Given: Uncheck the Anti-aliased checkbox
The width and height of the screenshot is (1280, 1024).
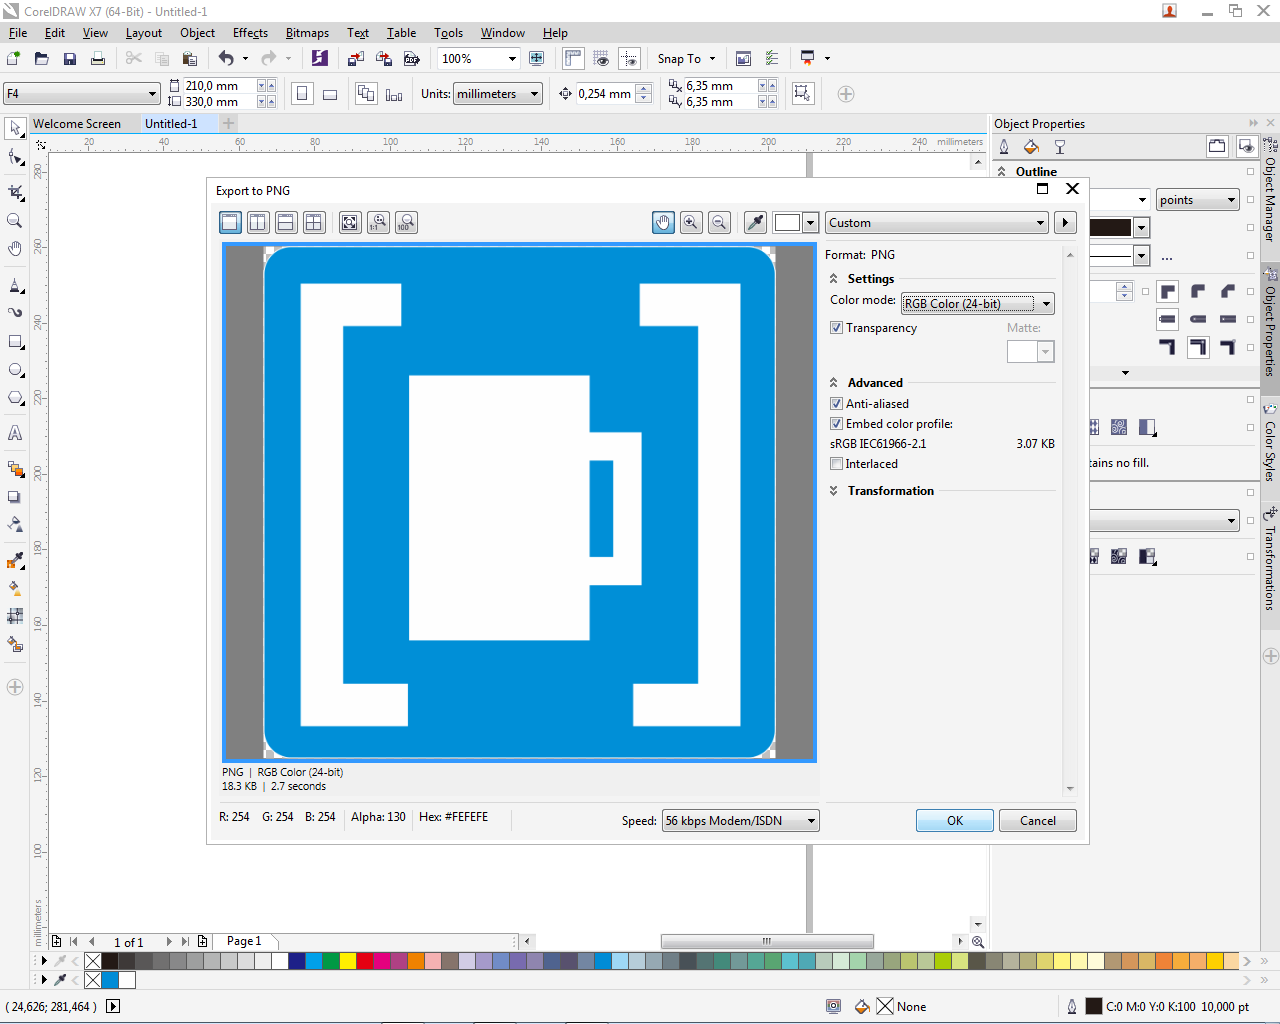Looking at the screenshot, I should pos(836,404).
